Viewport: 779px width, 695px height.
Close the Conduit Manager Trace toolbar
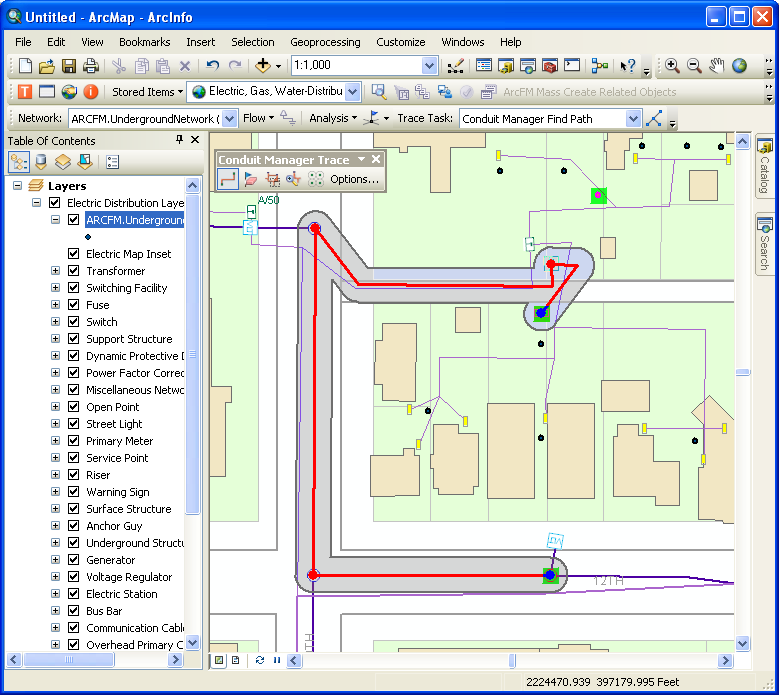click(x=376, y=159)
